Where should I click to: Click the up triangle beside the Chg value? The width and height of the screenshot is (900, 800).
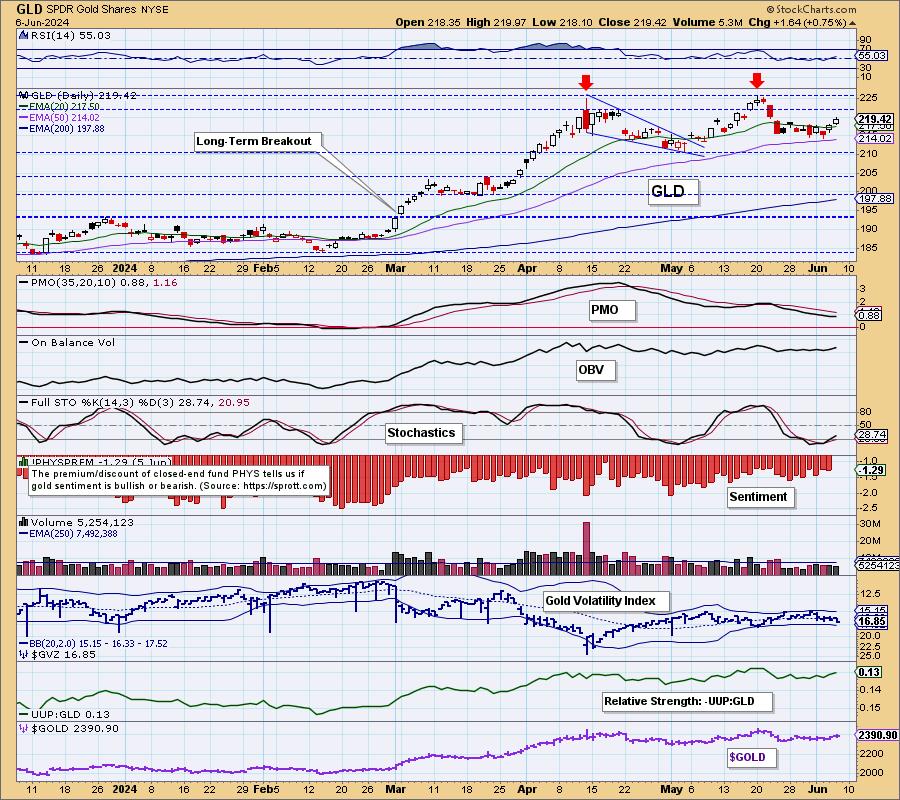point(852,23)
